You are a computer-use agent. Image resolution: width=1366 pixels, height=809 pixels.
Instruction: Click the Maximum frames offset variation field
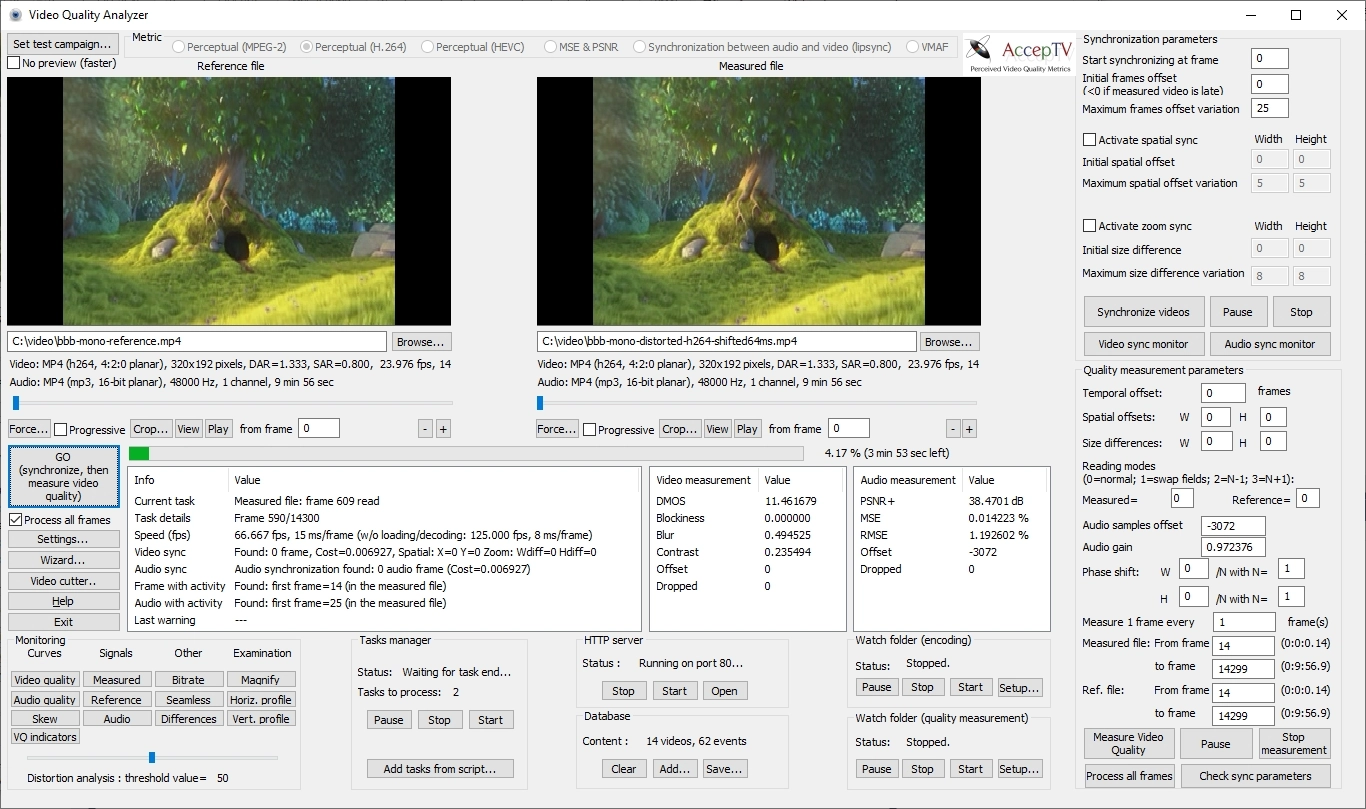[x=1270, y=108]
